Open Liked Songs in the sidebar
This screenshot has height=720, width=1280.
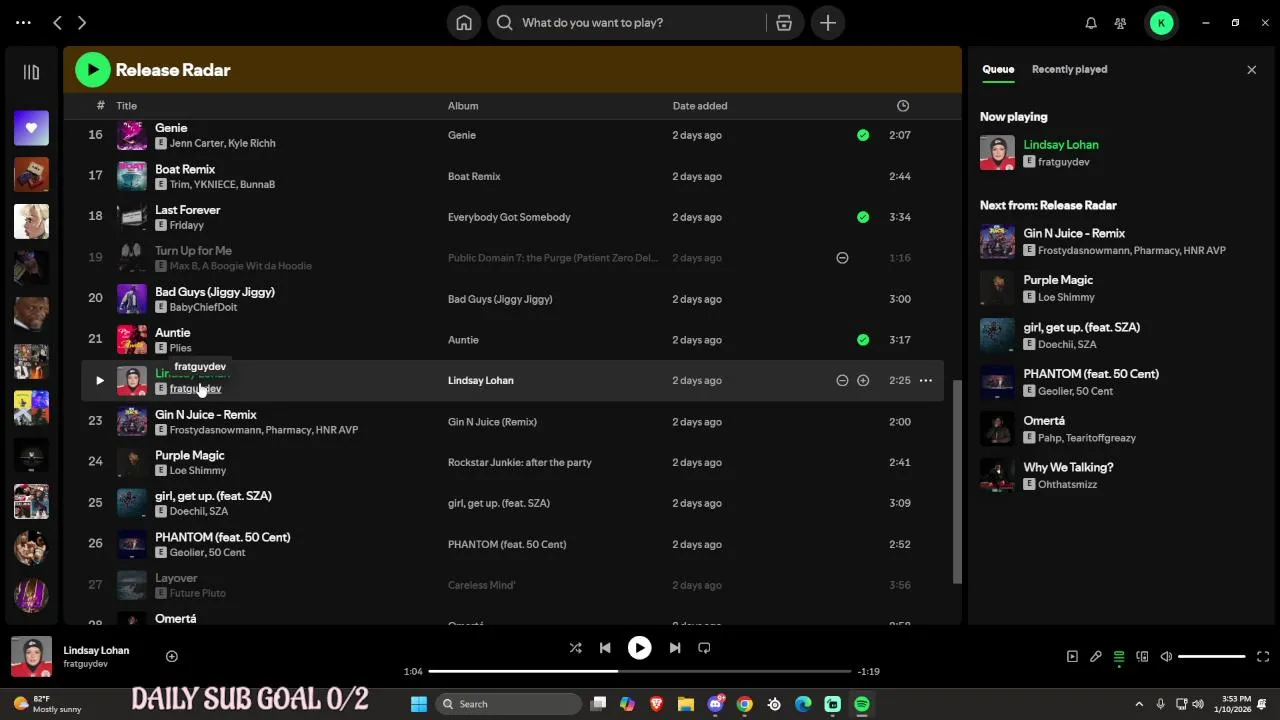point(31,128)
